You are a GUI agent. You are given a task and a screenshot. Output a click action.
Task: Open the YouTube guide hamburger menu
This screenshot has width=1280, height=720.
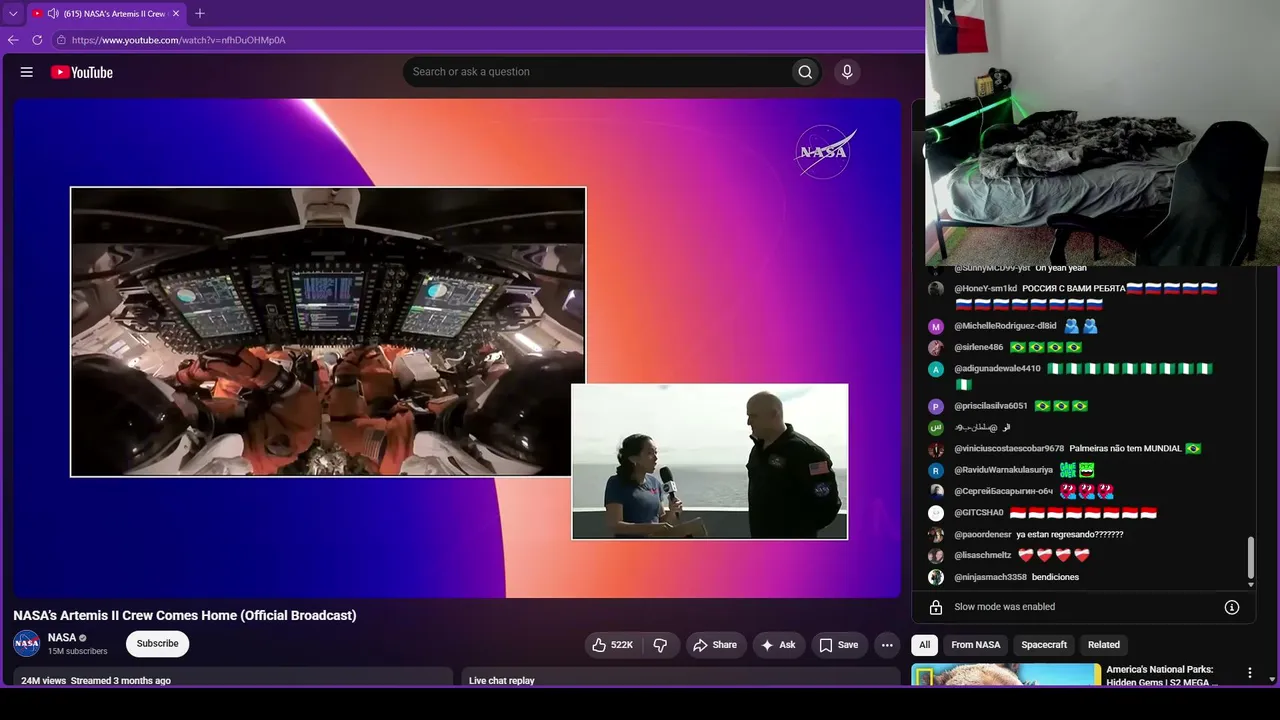[x=27, y=72]
